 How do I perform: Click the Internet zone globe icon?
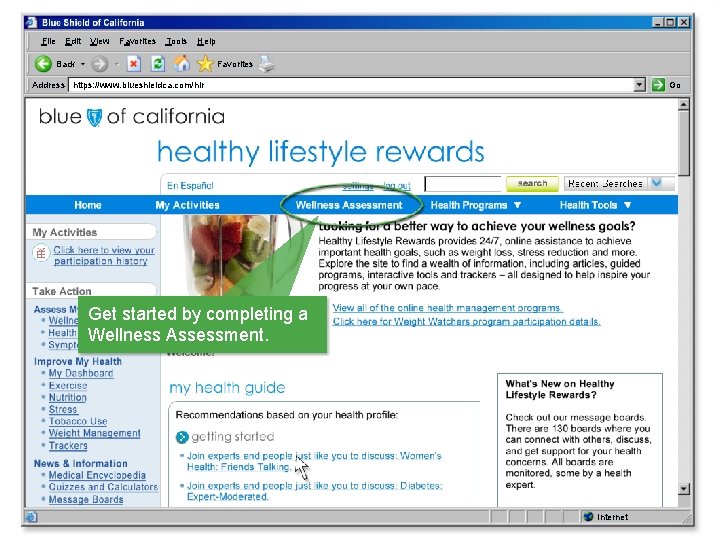click(588, 517)
